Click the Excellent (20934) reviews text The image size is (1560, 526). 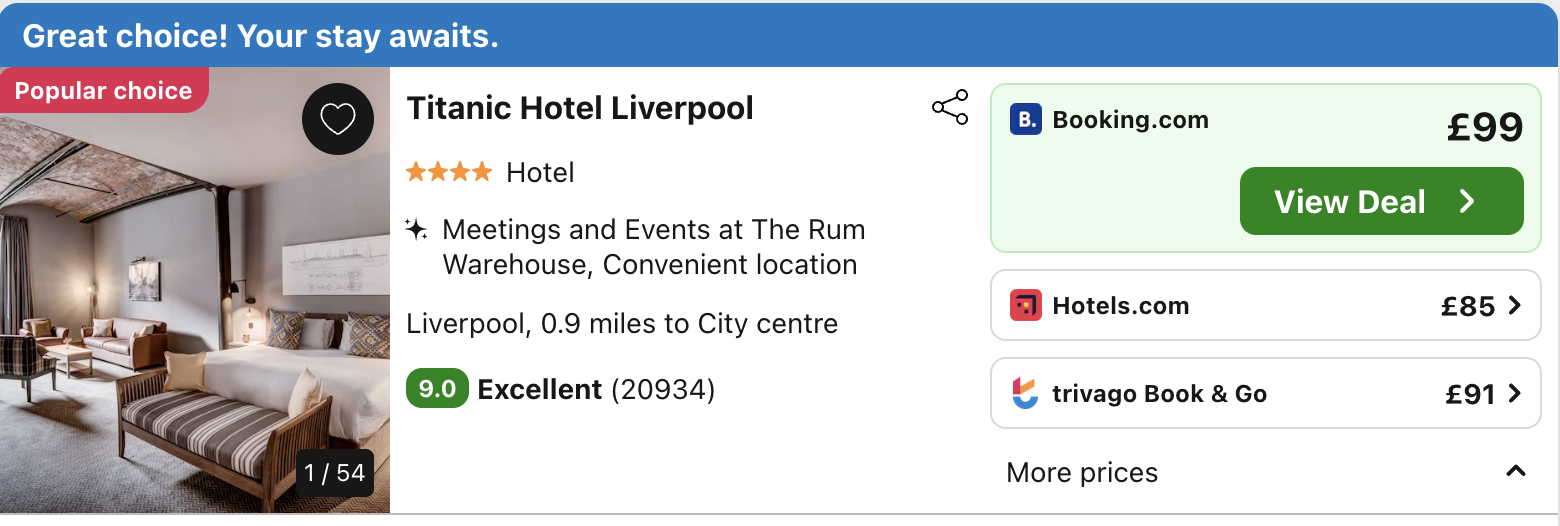pyautogui.click(x=596, y=389)
